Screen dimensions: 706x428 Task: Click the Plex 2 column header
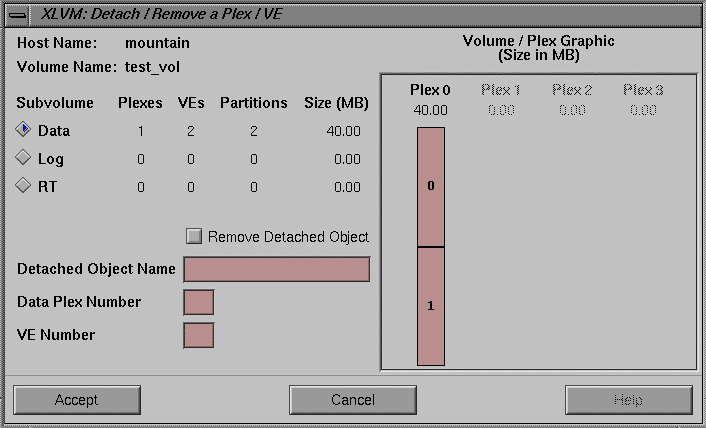pyautogui.click(x=572, y=90)
